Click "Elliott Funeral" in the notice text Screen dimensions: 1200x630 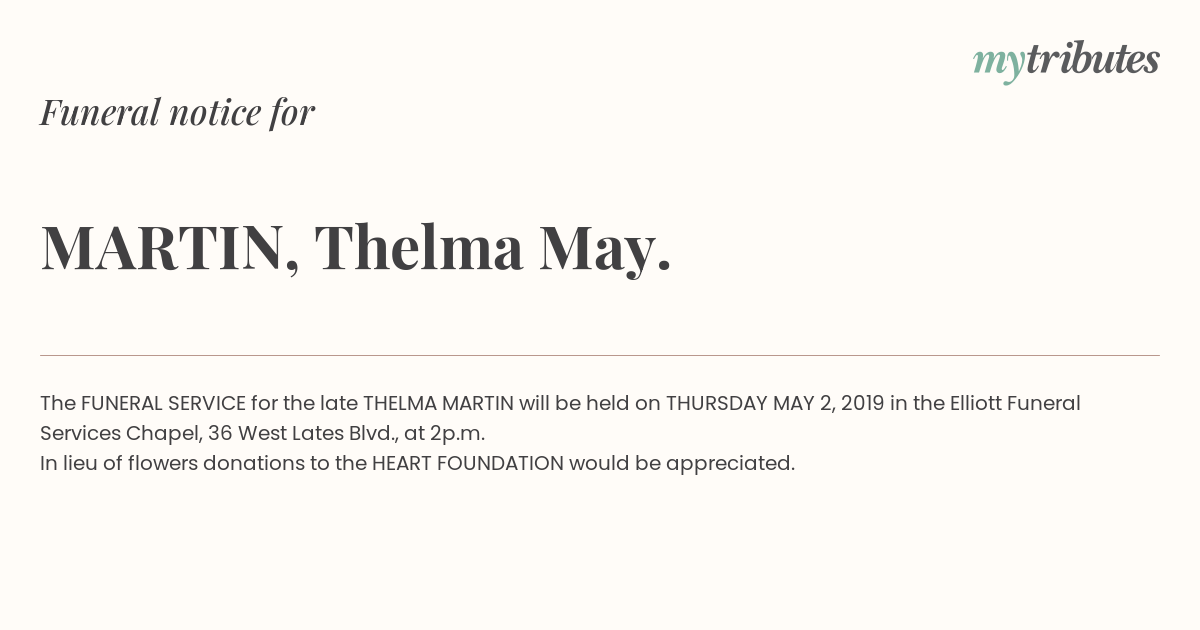(1013, 403)
